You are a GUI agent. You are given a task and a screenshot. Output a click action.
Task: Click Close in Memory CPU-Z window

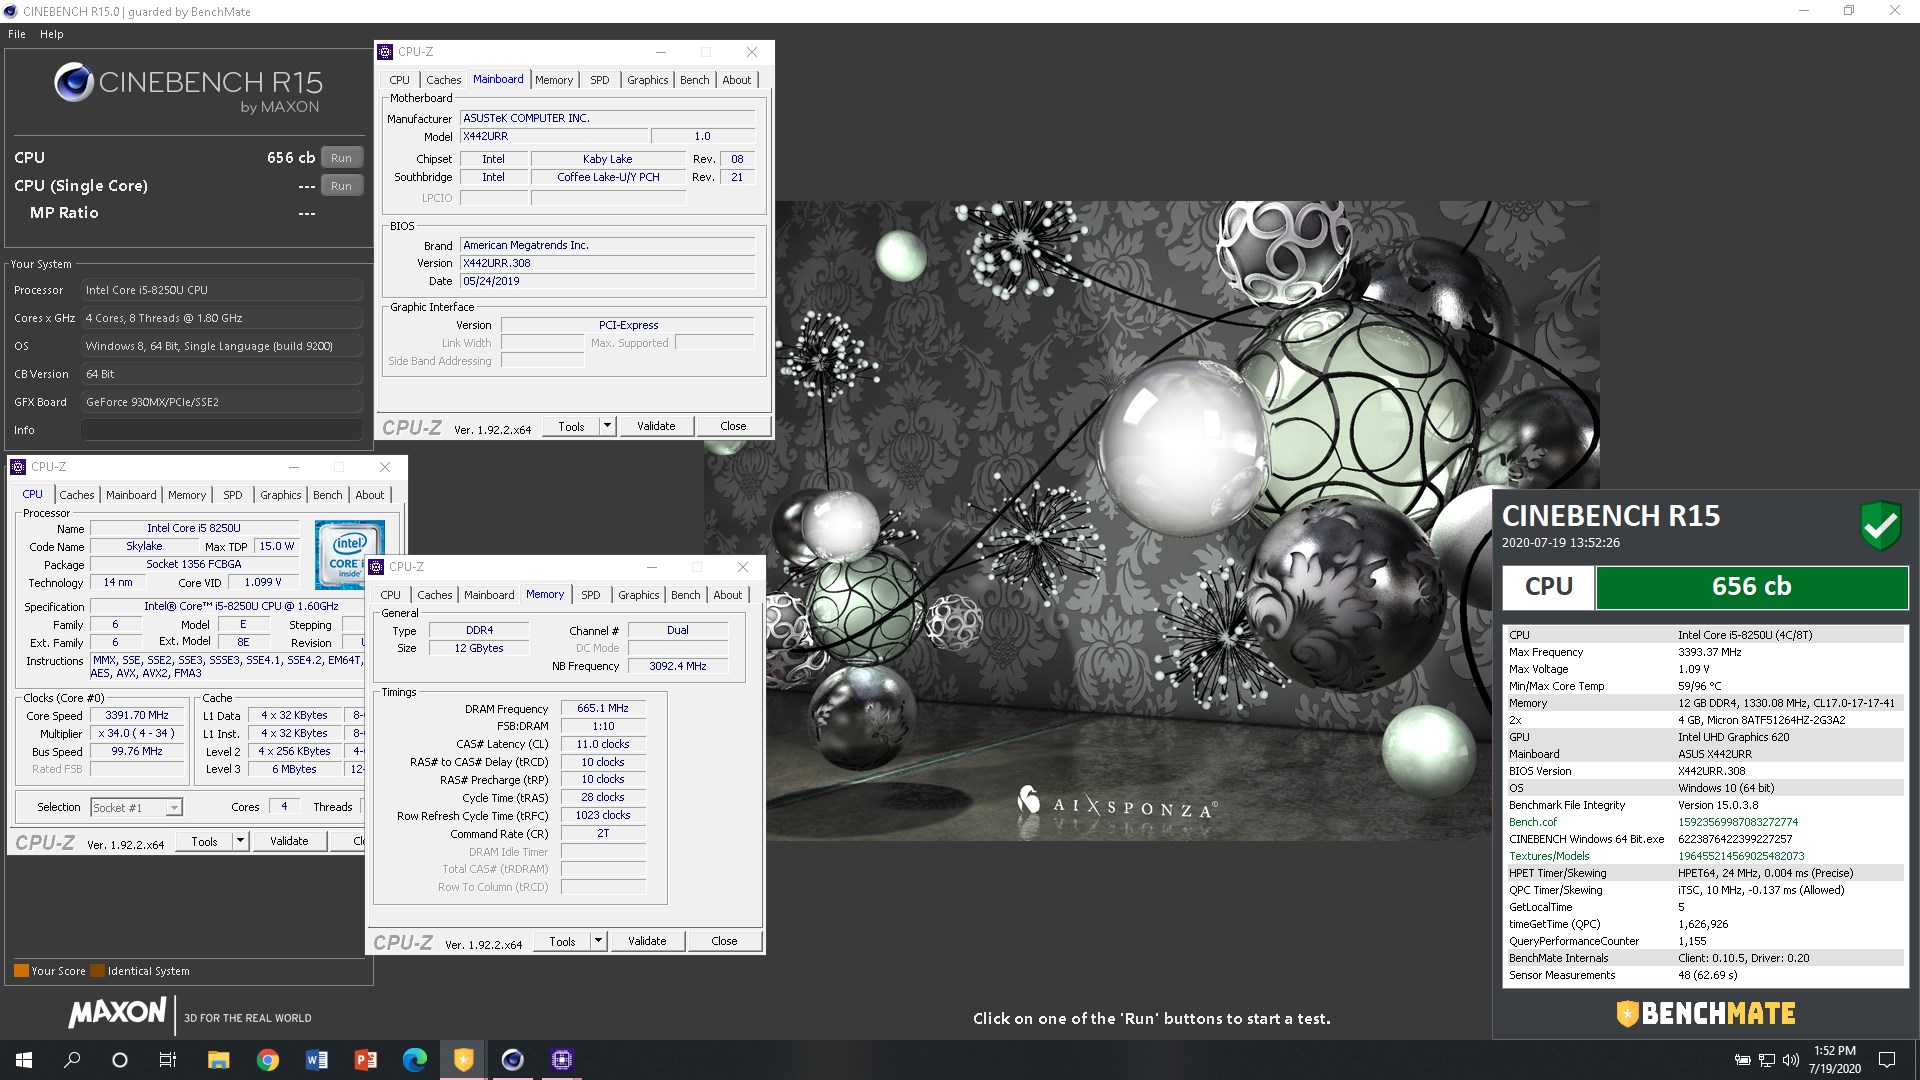tap(724, 941)
